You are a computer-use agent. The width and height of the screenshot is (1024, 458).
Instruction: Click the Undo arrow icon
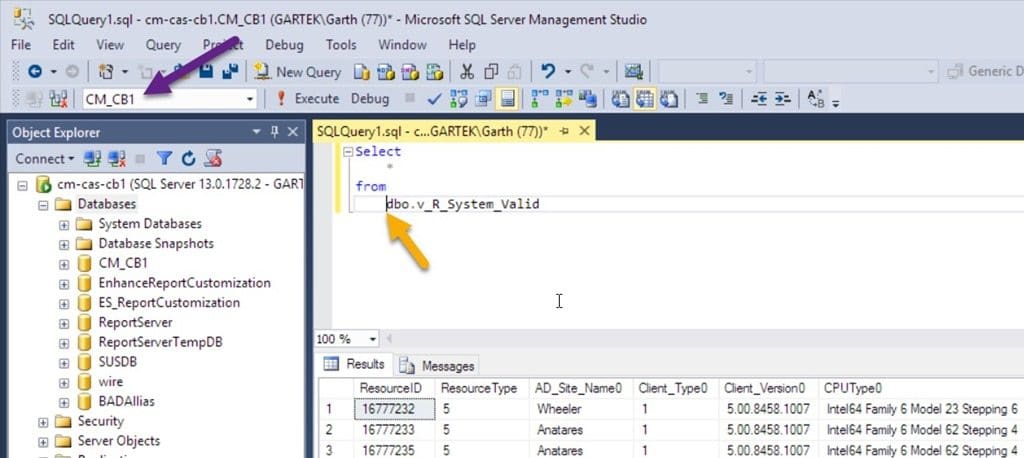tap(549, 72)
